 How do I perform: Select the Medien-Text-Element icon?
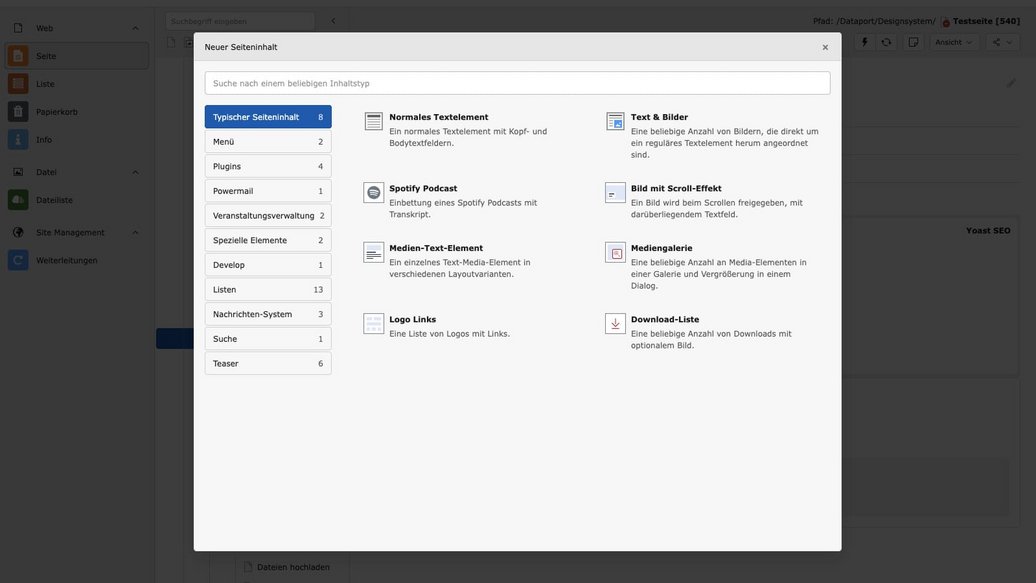[373, 252]
